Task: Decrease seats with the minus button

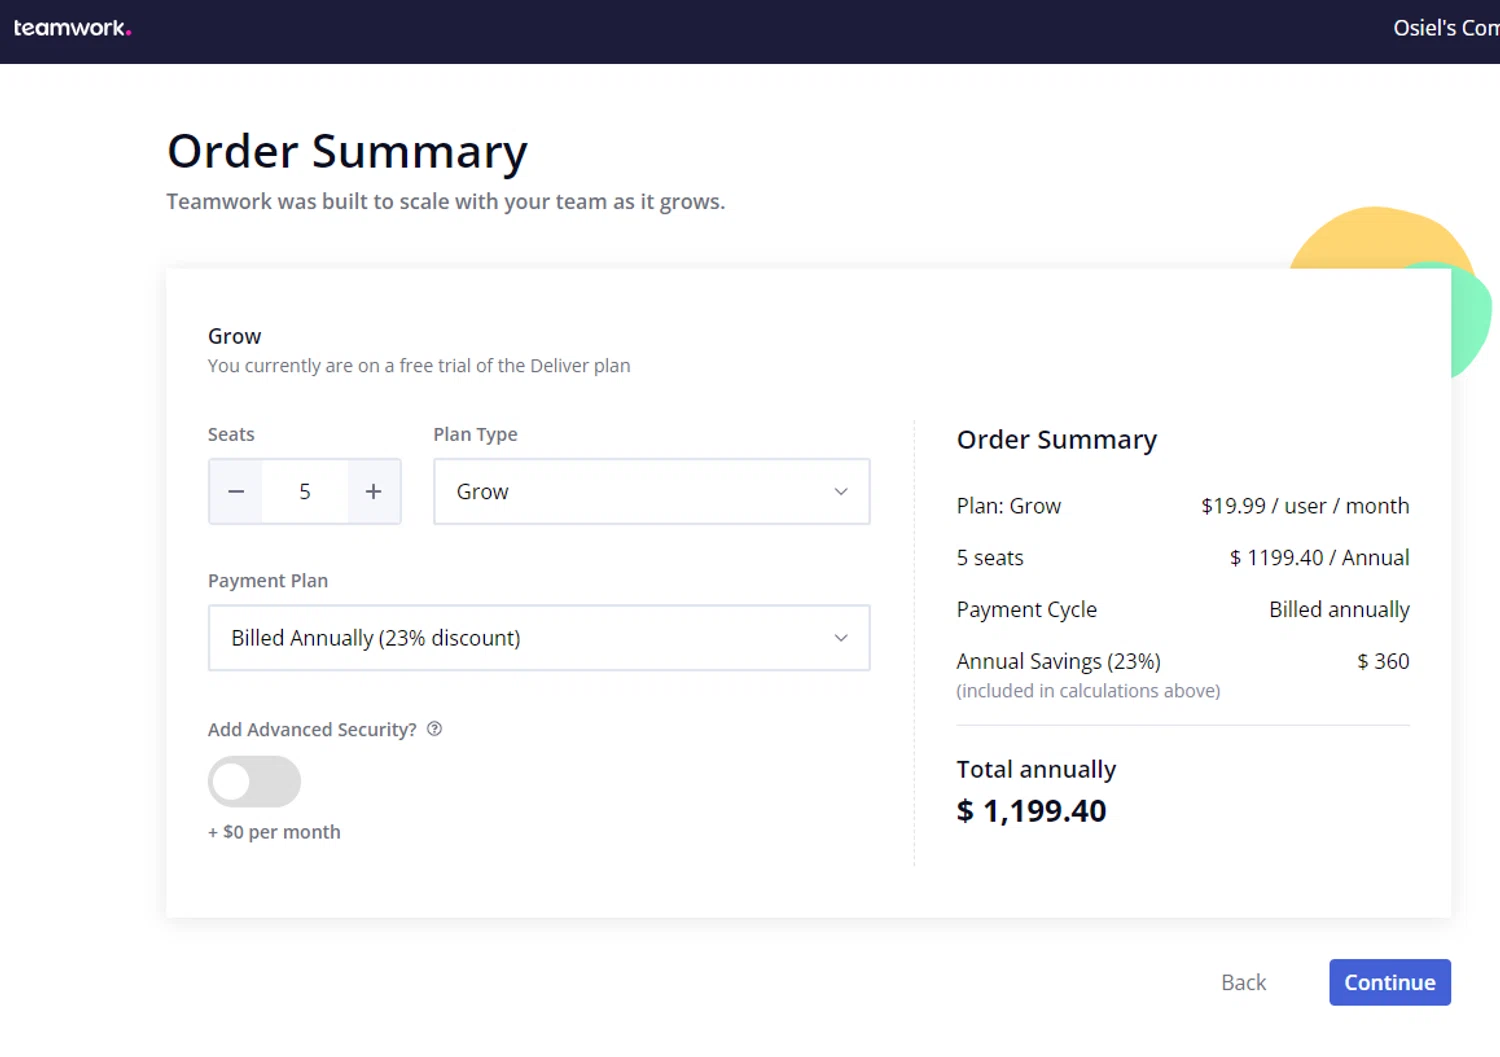Action: click(x=236, y=491)
